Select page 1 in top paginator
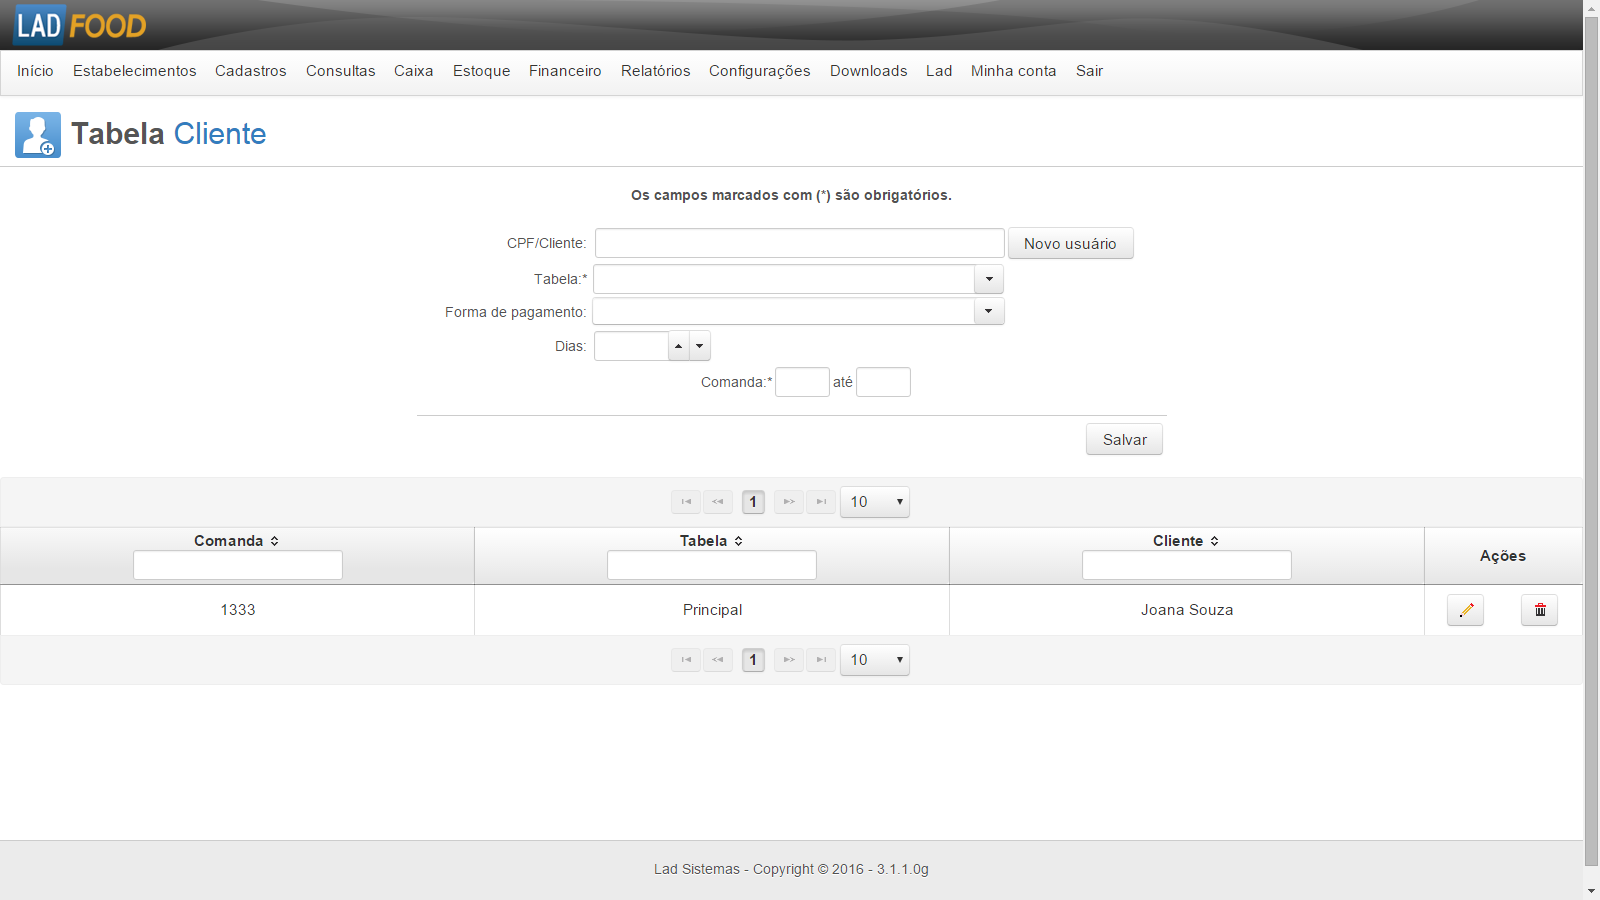 pos(753,502)
